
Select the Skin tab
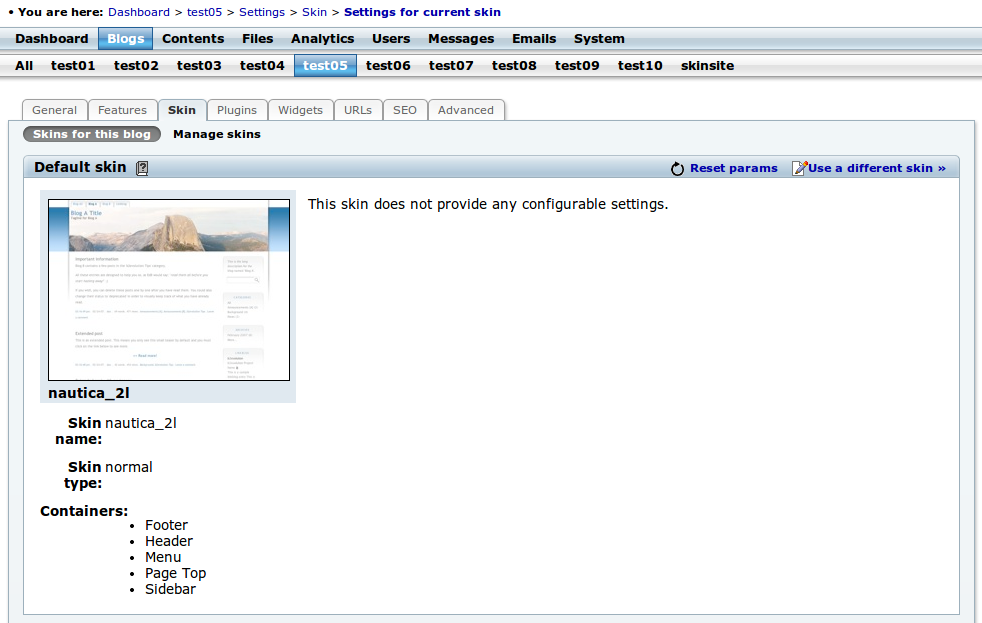tap(182, 110)
